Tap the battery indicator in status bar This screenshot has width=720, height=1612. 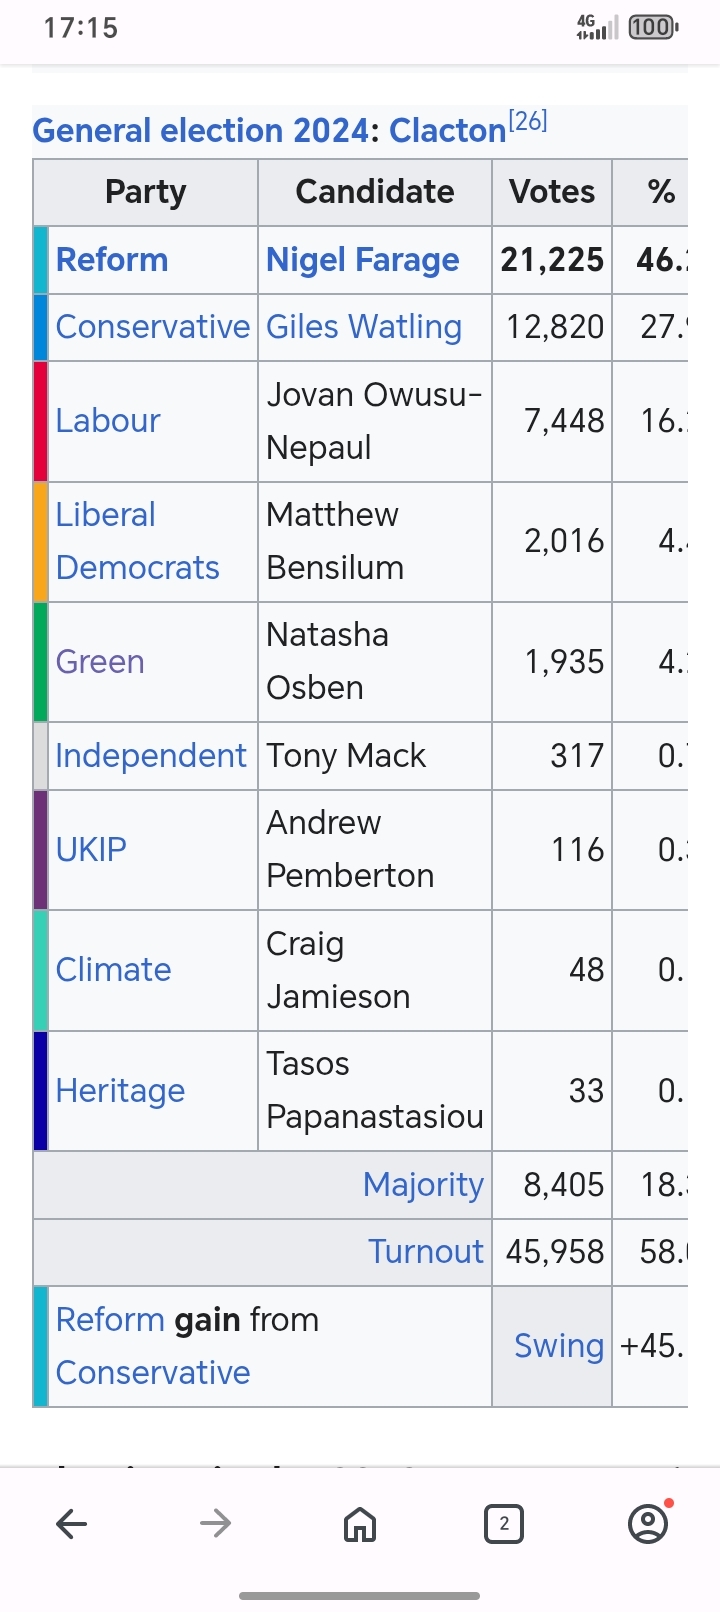pyautogui.click(x=652, y=27)
